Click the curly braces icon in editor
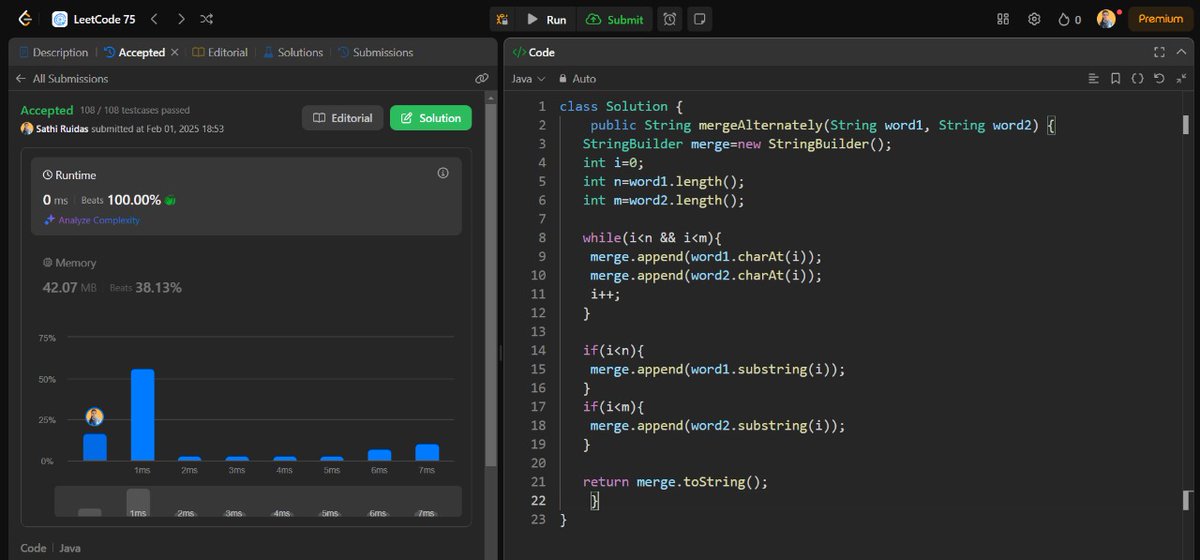The height and width of the screenshot is (560, 1200). click(x=1137, y=78)
